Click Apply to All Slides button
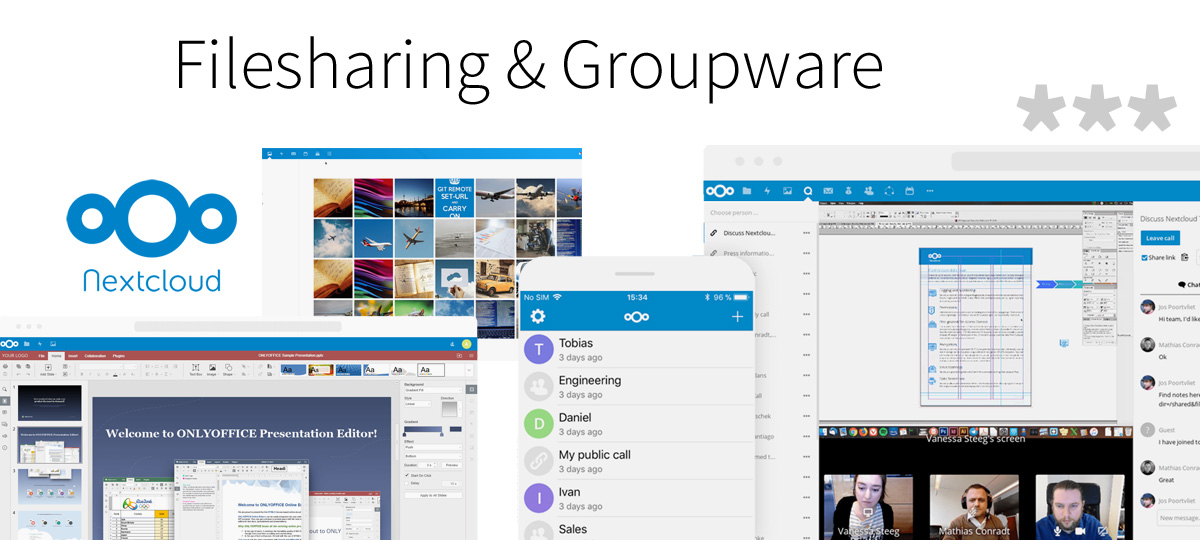Viewport: 1200px width, 540px height. (x=433, y=495)
